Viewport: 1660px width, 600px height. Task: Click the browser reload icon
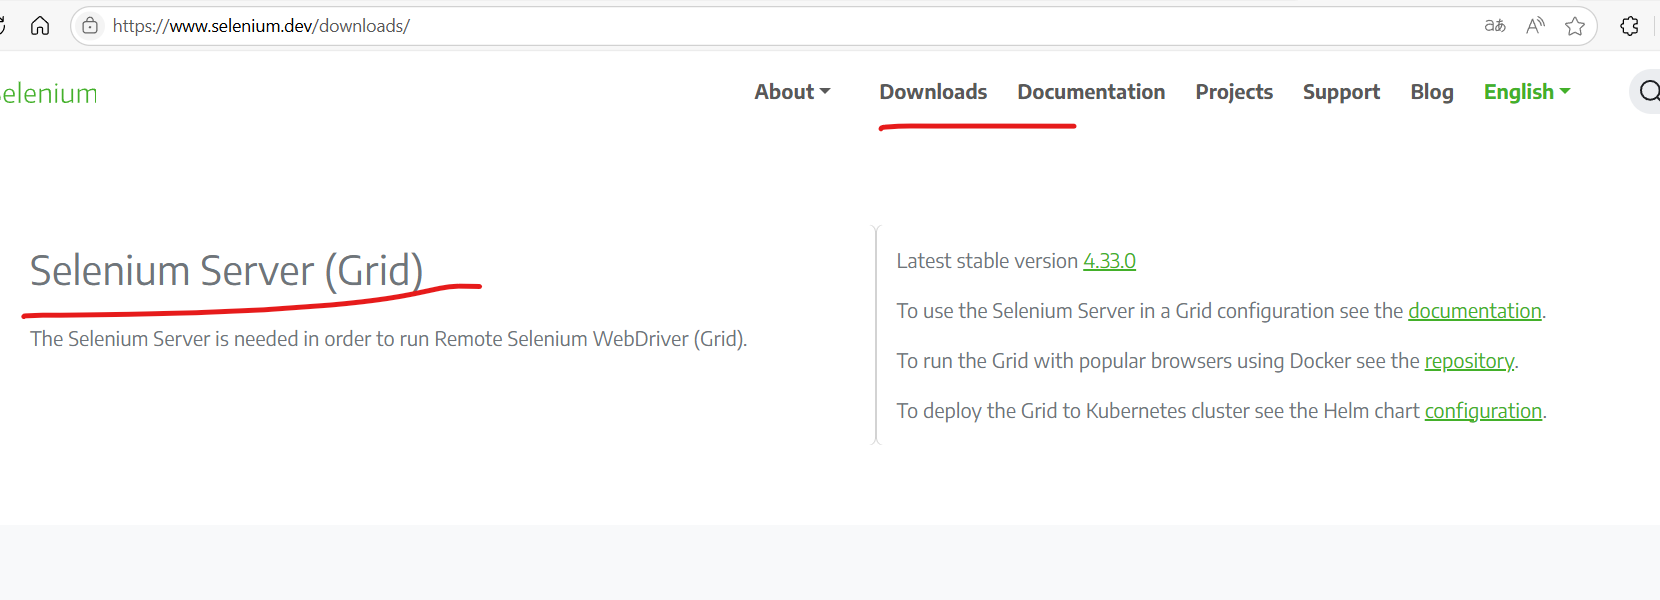click(3, 26)
